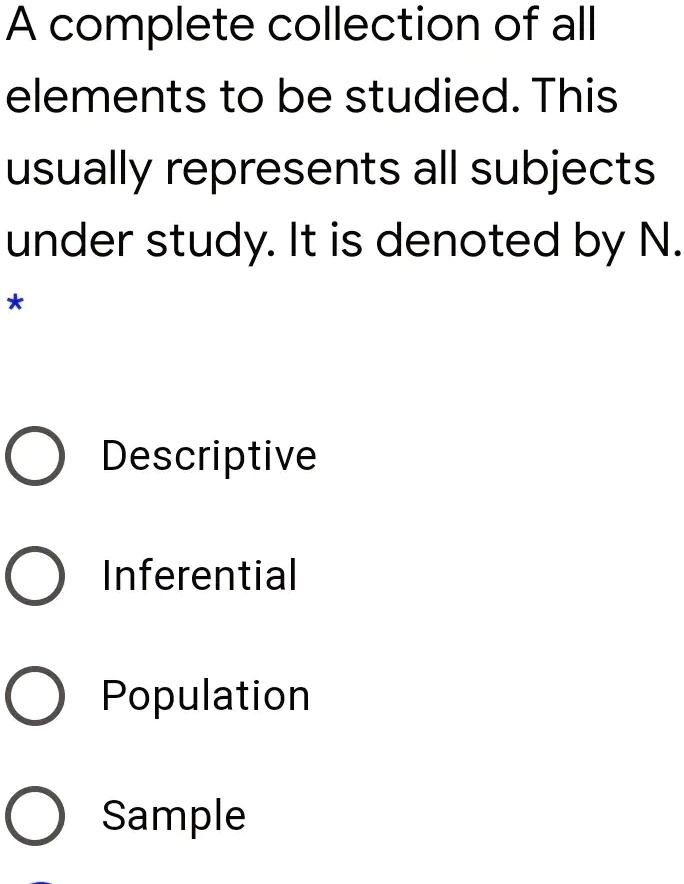684x884 pixels.
Task: Click the 'Descriptive' option label
Action: [x=209, y=456]
